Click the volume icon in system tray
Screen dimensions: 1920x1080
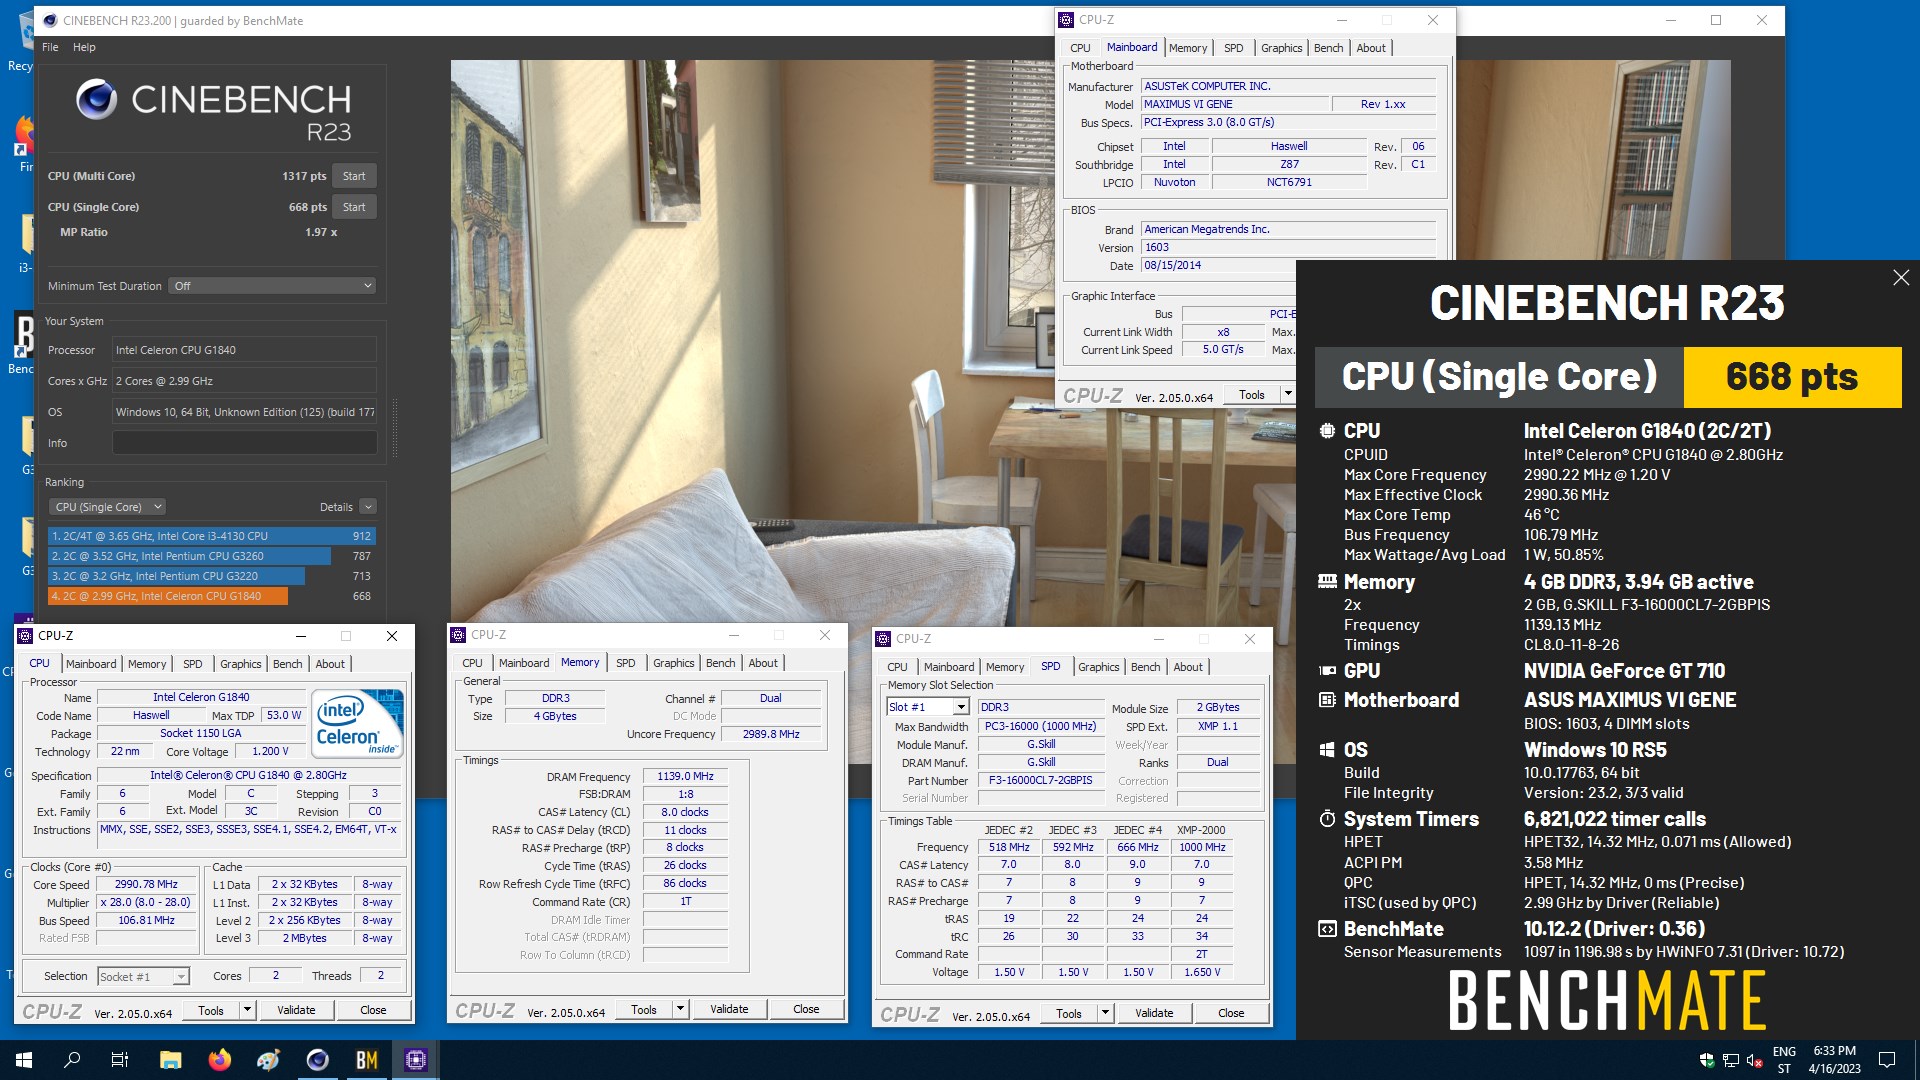[x=1755, y=1060]
